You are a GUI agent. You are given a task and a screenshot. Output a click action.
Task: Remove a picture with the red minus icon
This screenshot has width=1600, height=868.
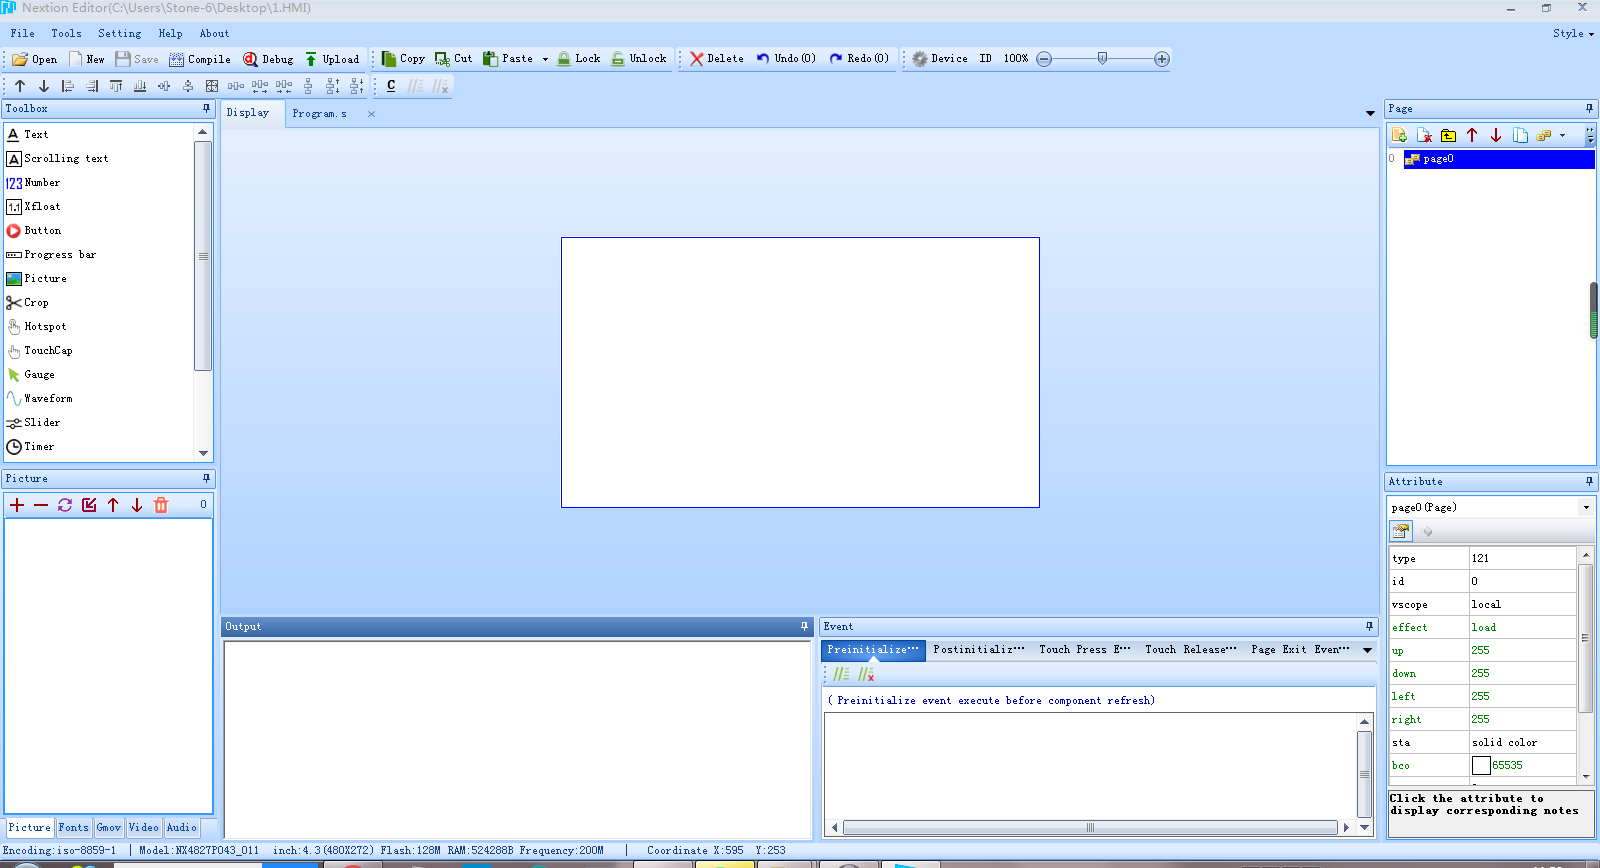[x=41, y=505]
